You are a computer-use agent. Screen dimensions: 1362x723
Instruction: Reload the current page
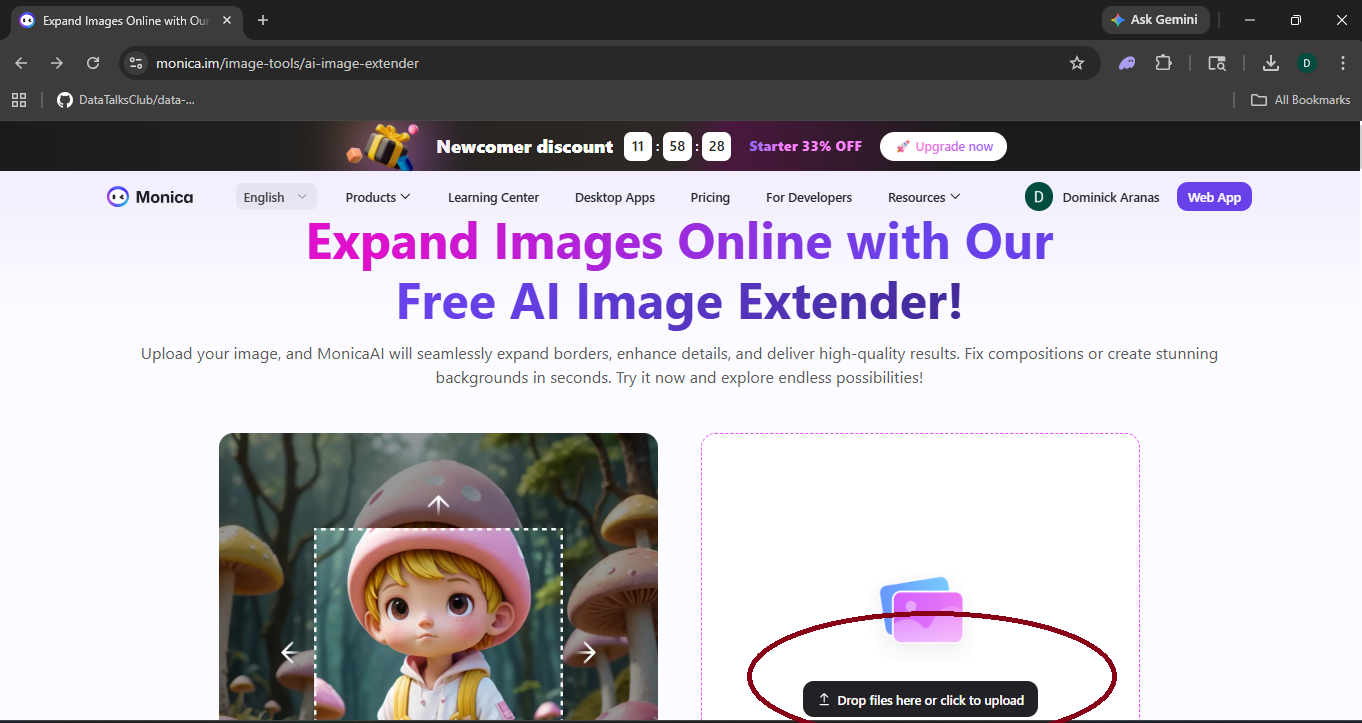93,63
